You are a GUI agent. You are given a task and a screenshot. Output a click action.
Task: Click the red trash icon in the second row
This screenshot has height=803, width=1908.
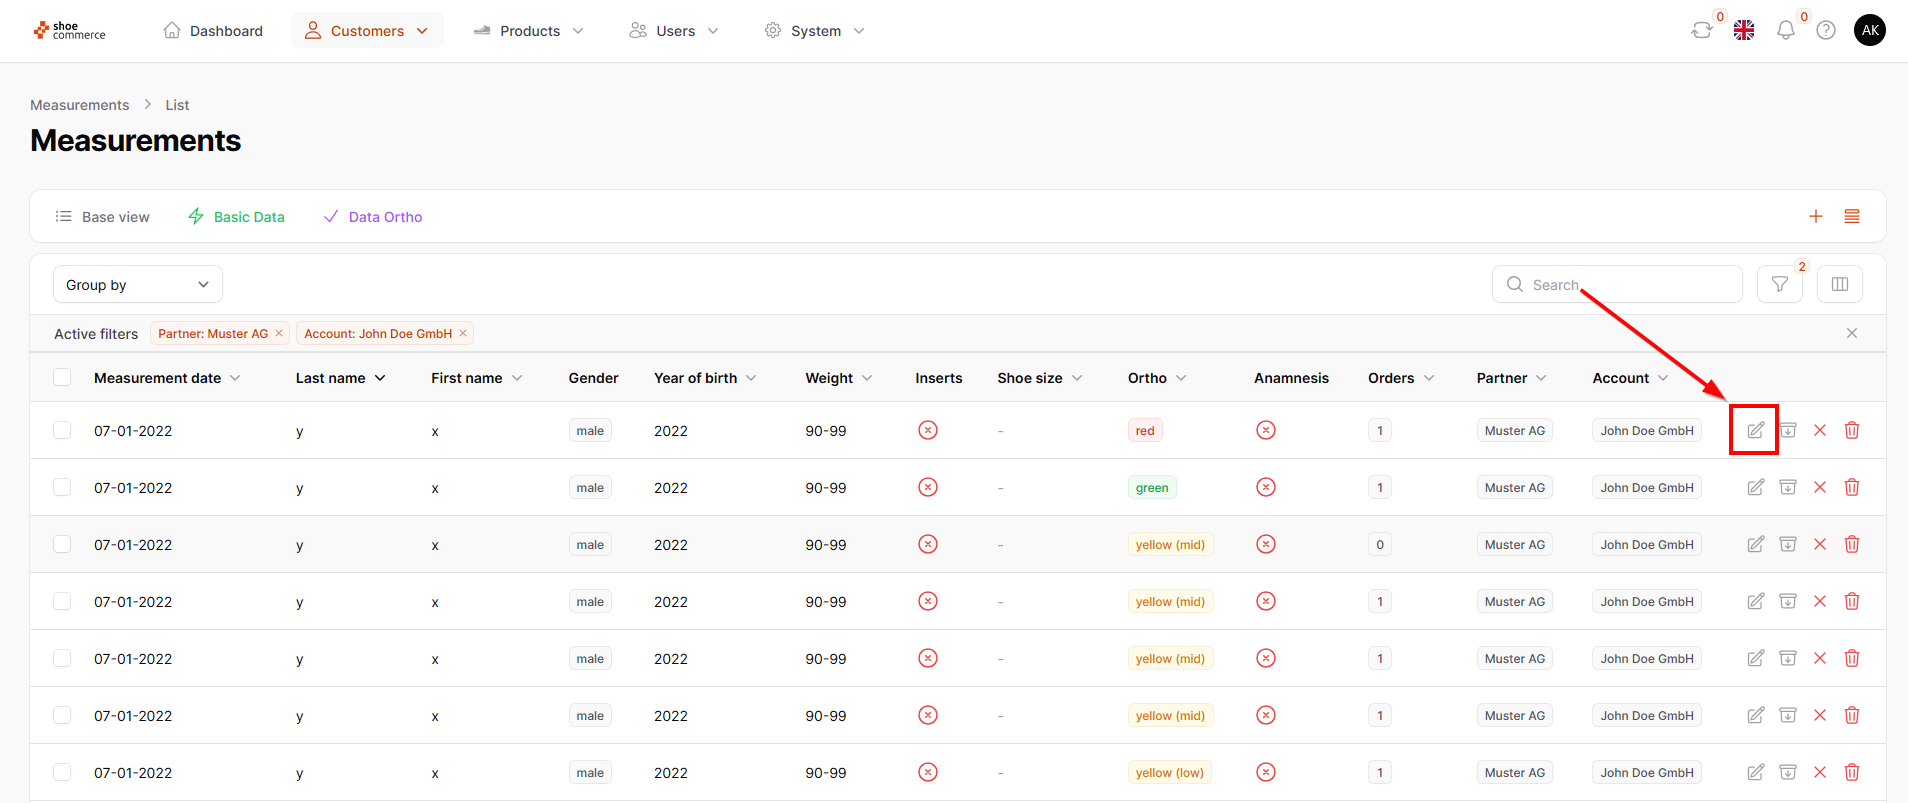(x=1851, y=487)
